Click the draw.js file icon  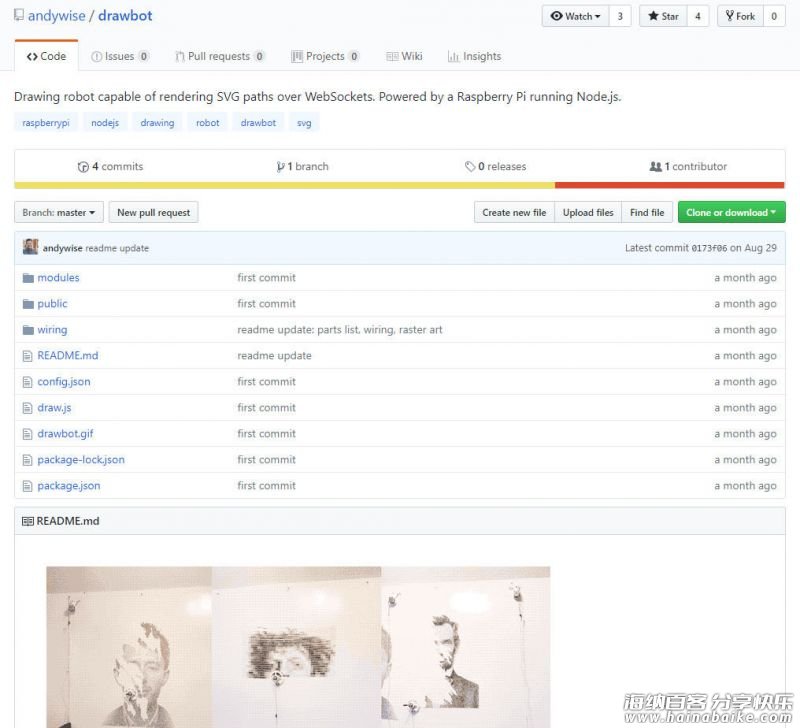[x=28, y=408]
